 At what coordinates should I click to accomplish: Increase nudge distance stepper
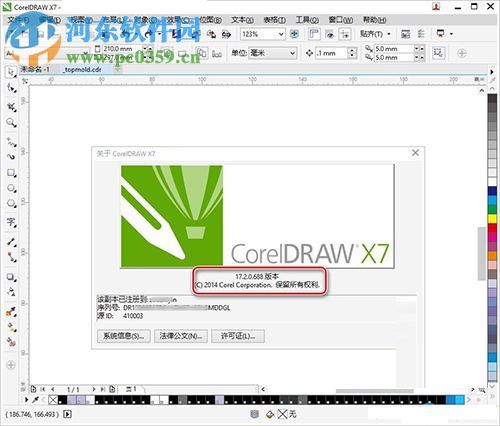point(352,50)
